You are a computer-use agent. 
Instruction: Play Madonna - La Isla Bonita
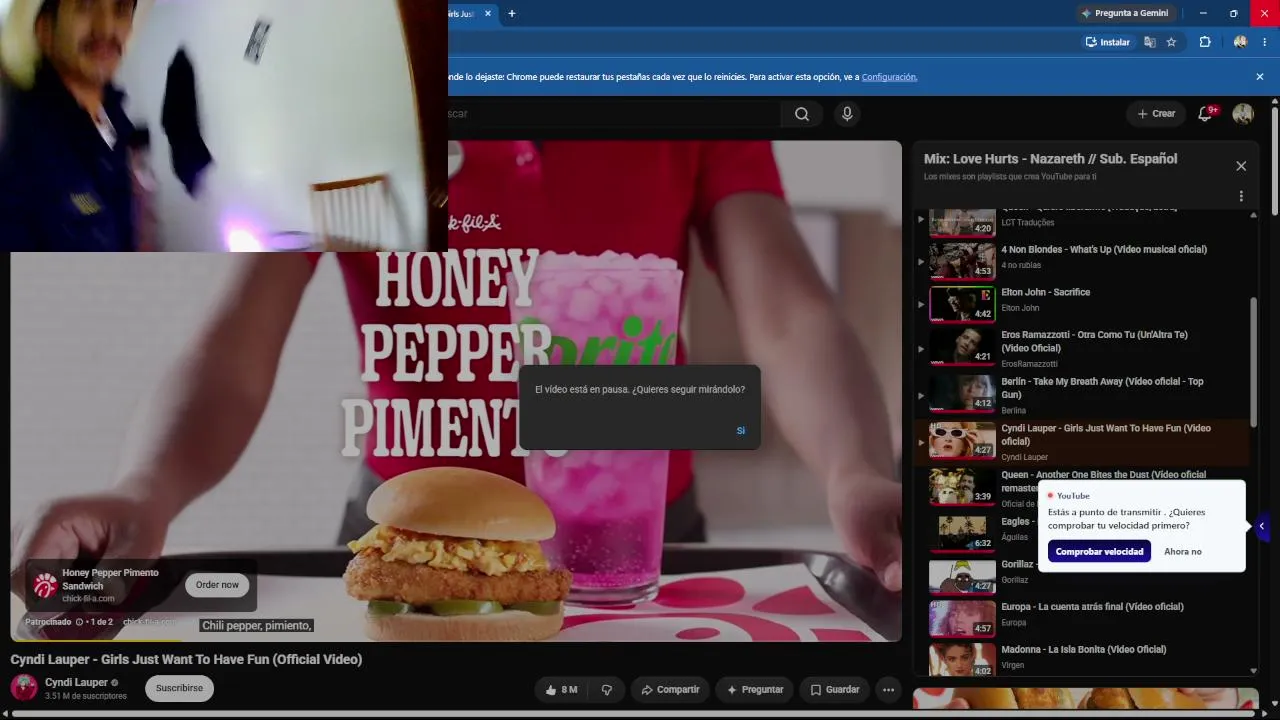1083,650
